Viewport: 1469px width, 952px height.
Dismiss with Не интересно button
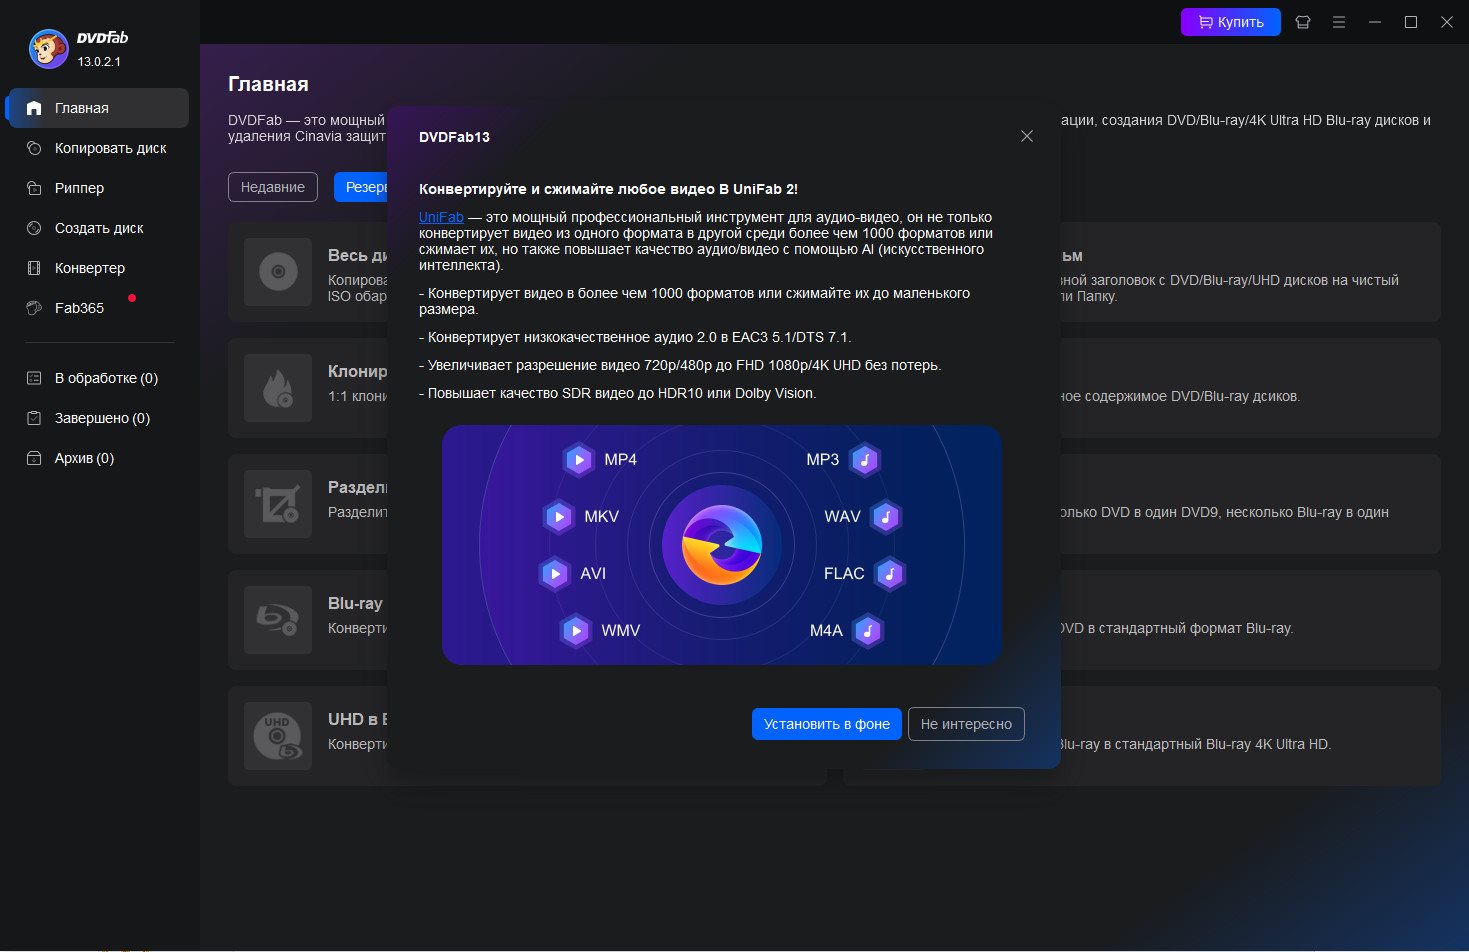(966, 724)
